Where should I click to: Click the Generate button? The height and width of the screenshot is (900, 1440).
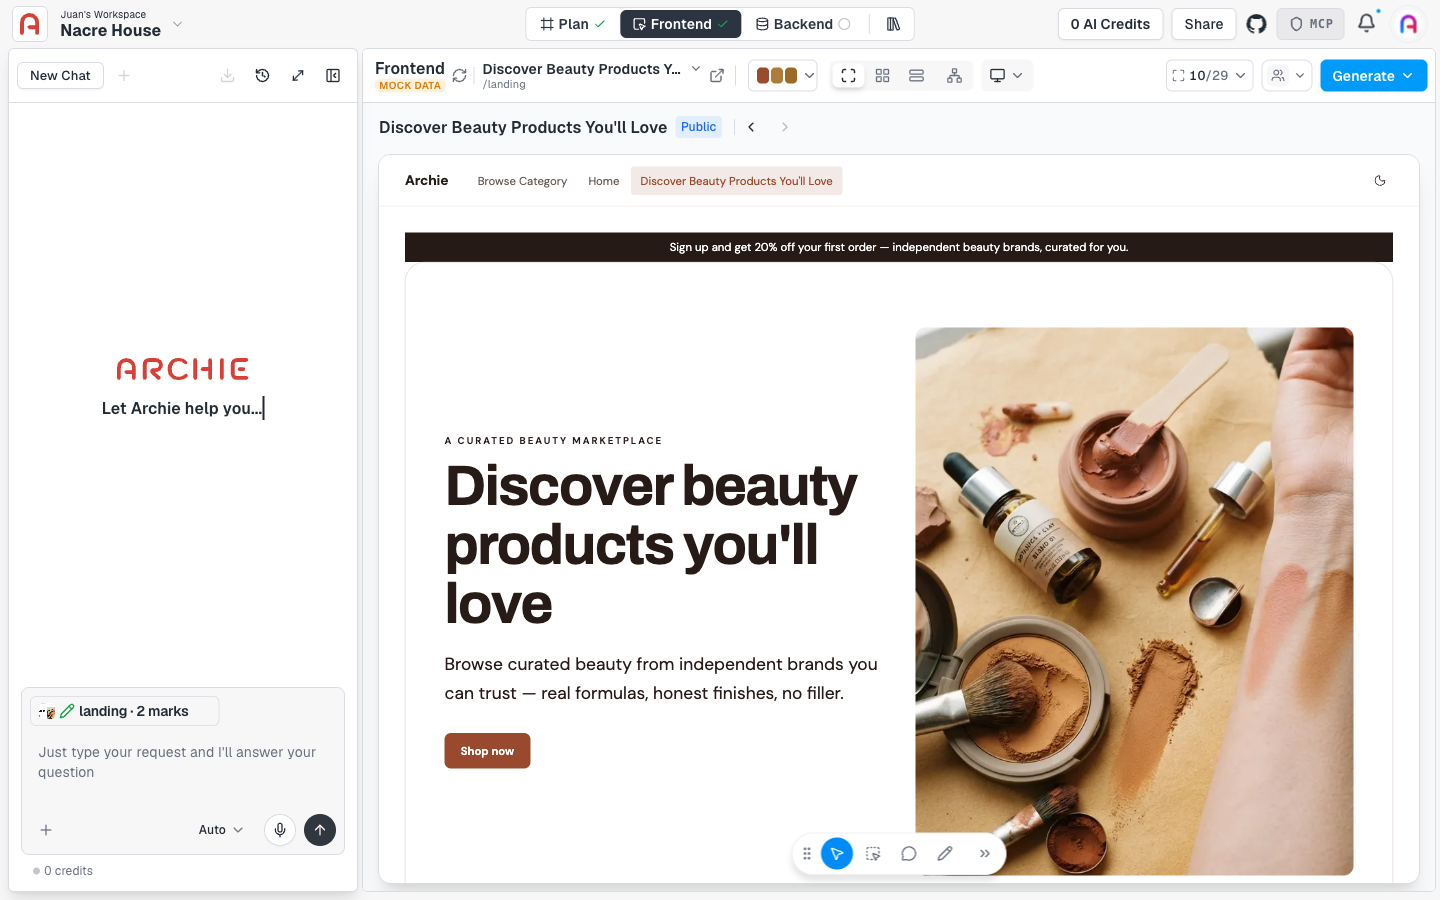click(x=1373, y=76)
